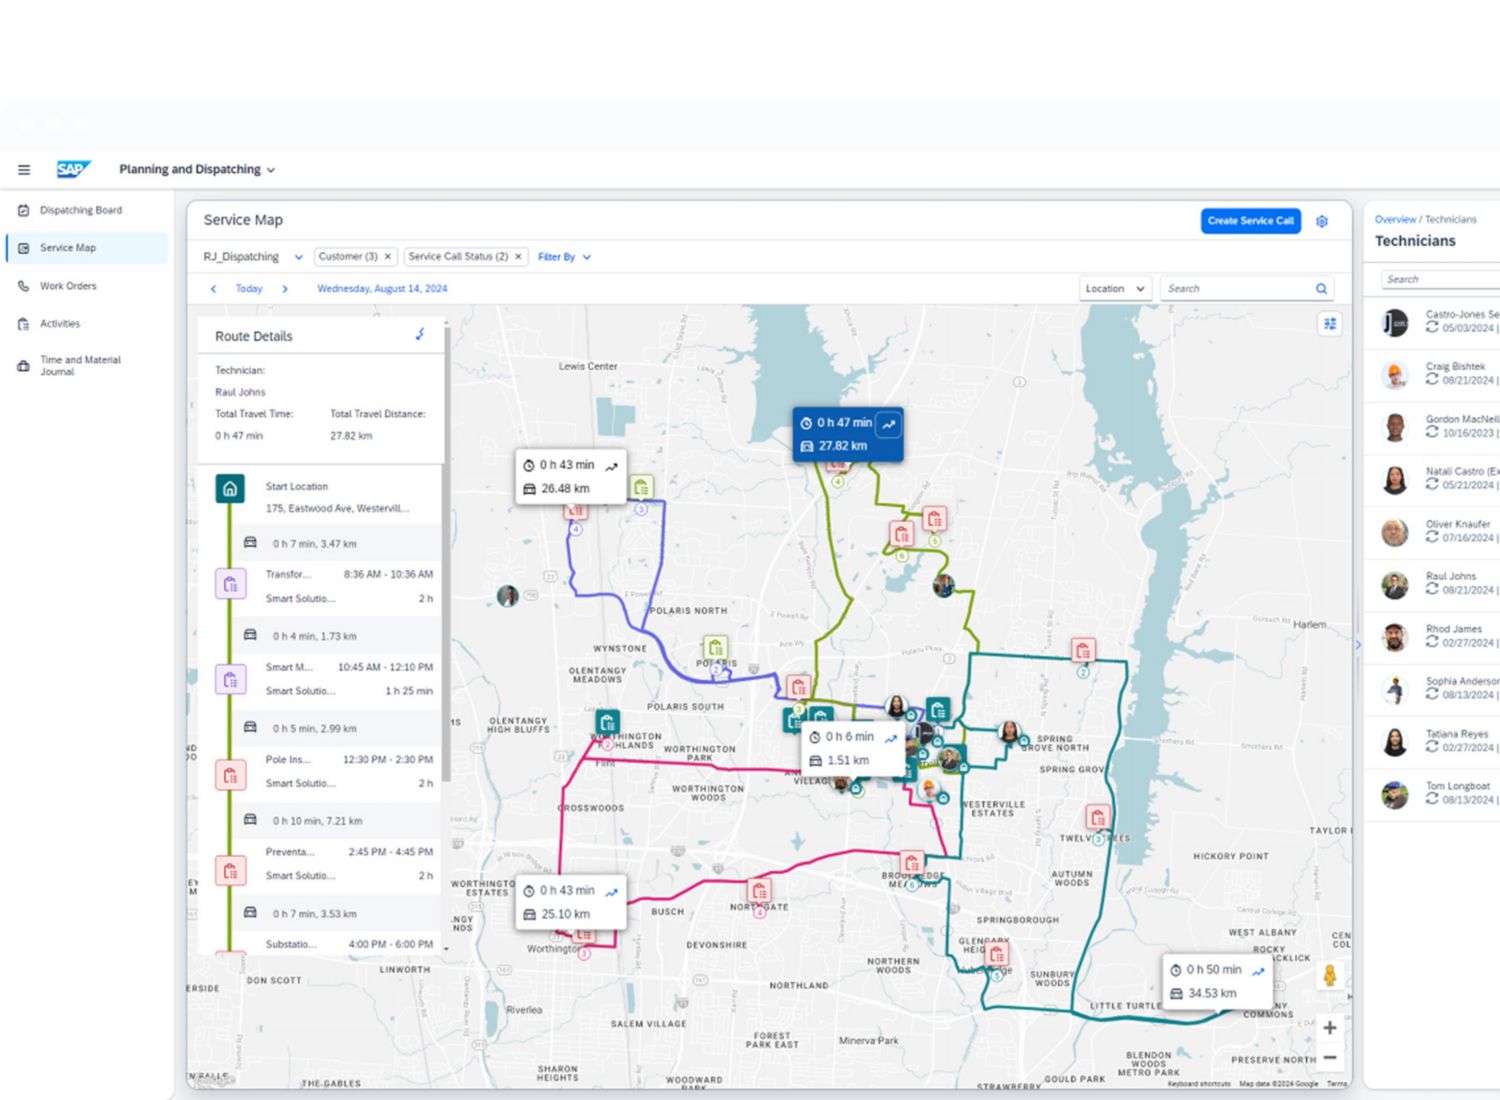Click the search magnifier icon in map toolbar

(x=1321, y=289)
